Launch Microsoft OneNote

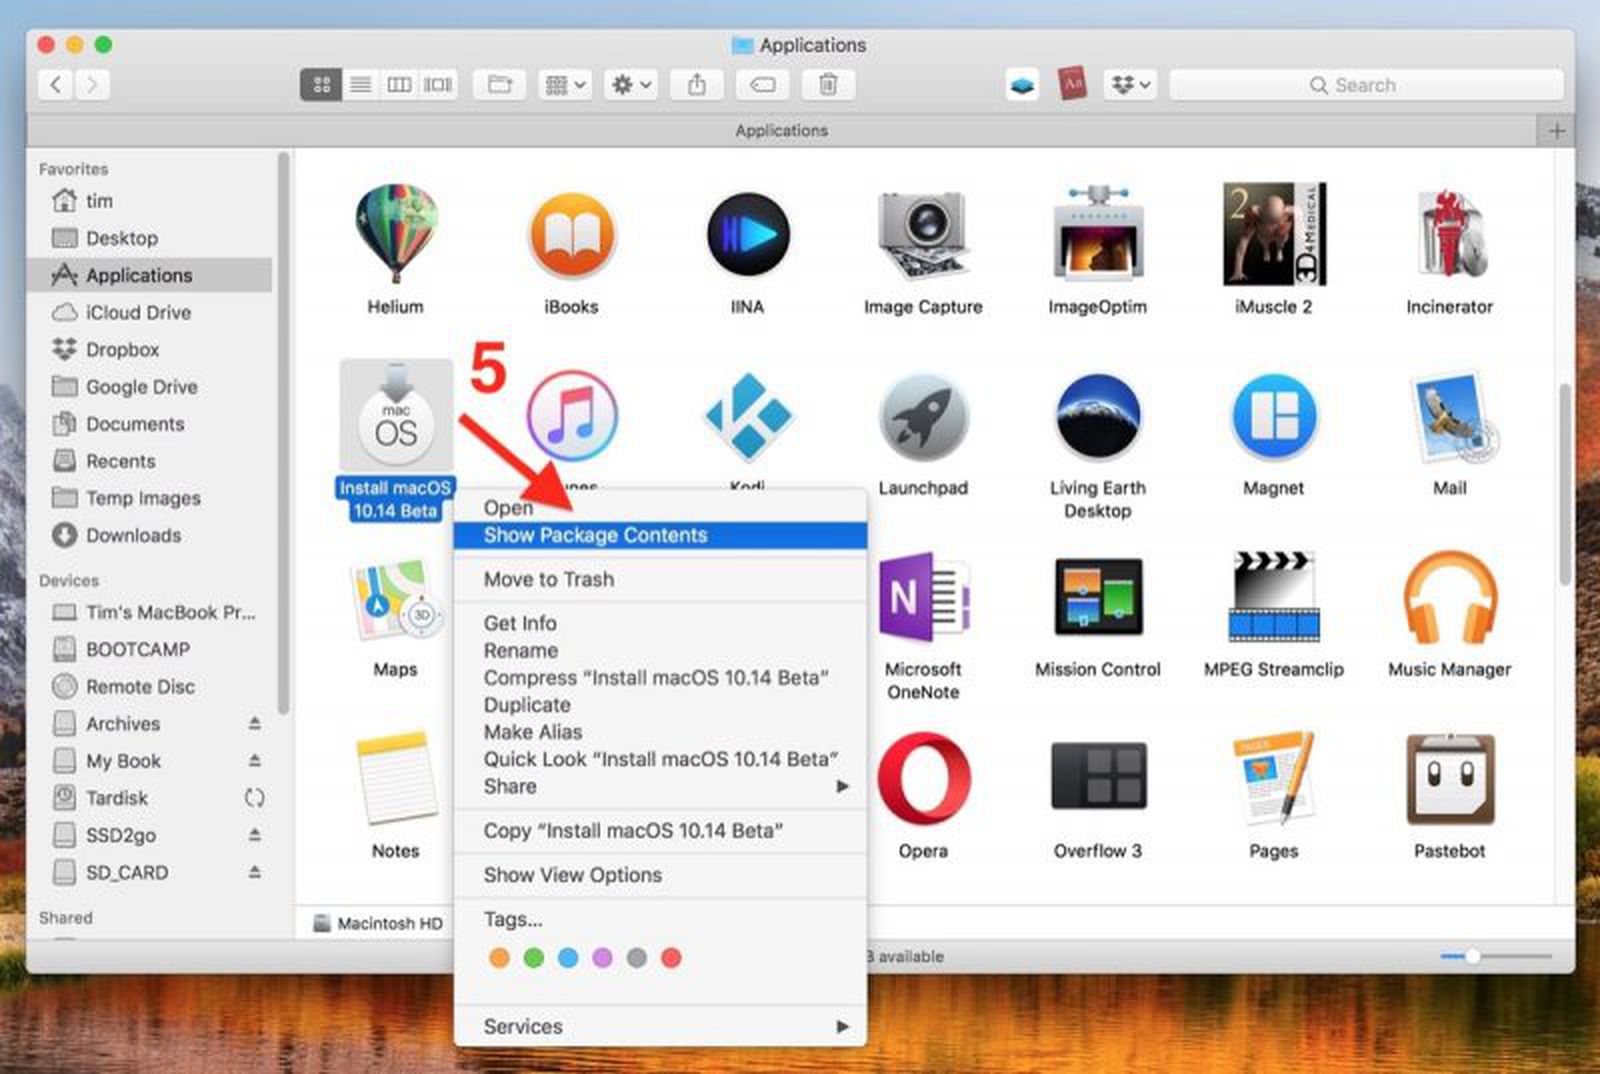922,598
